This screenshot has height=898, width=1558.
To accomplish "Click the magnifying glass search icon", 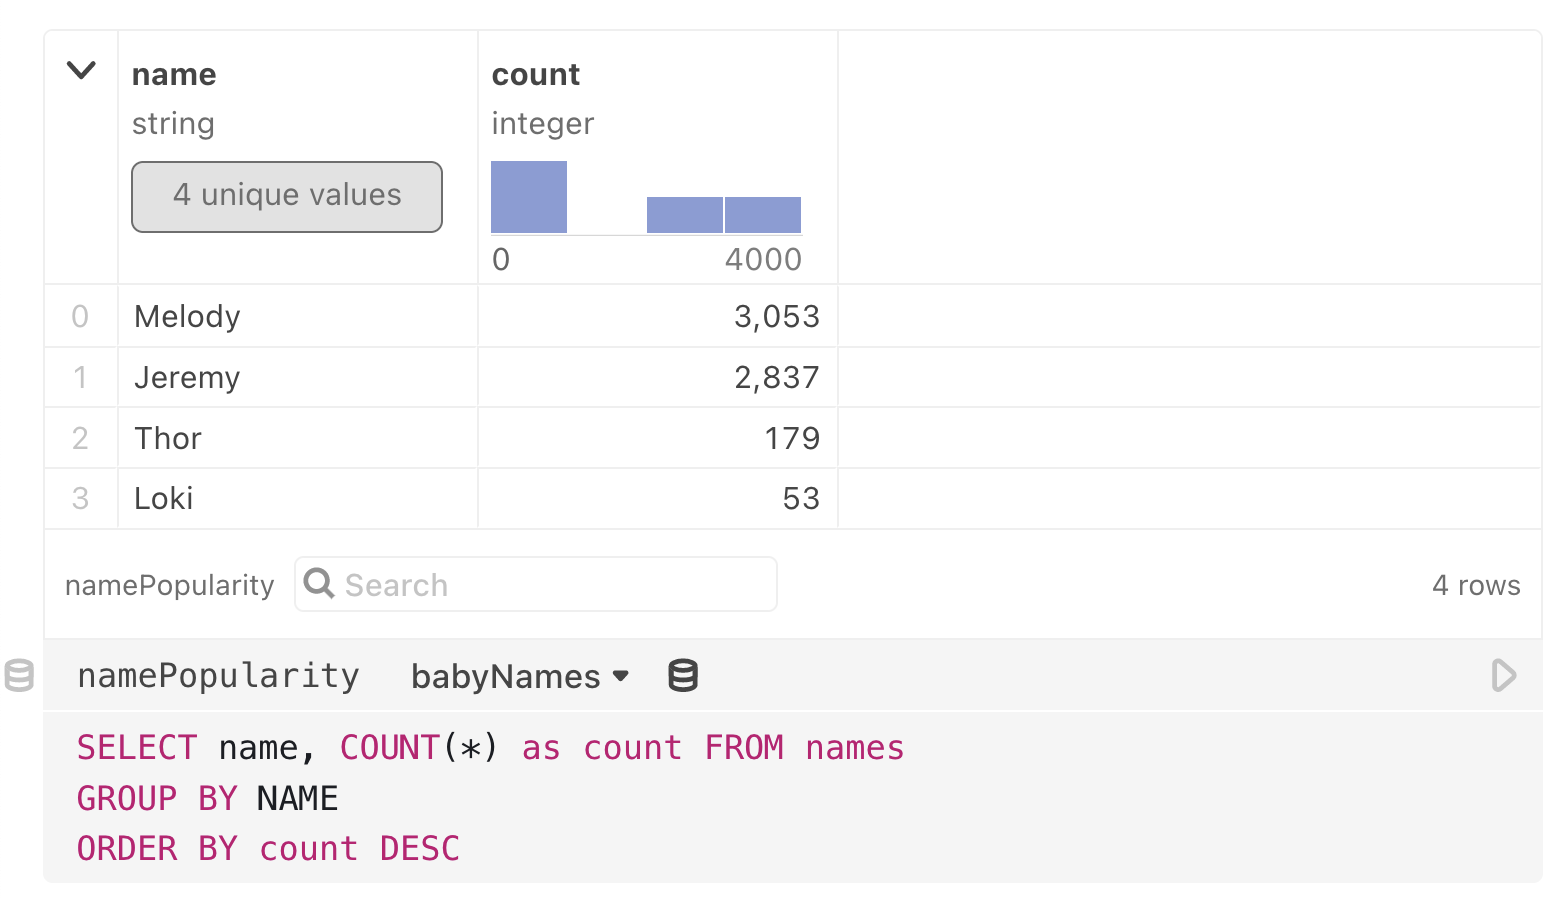I will pos(319,583).
